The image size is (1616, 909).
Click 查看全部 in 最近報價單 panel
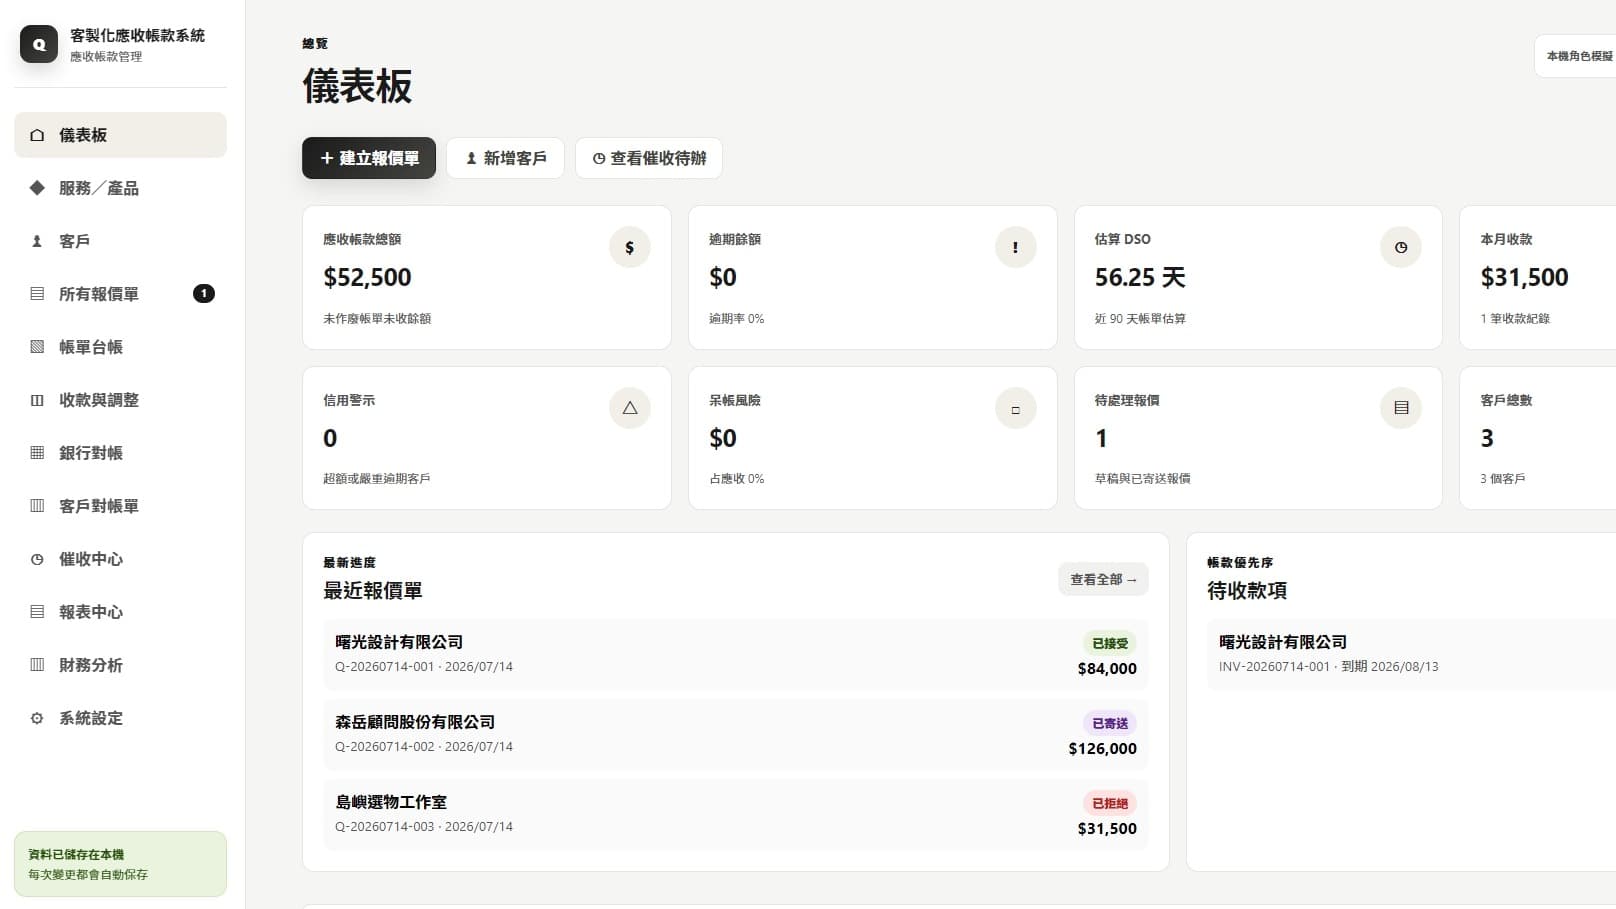(1103, 579)
